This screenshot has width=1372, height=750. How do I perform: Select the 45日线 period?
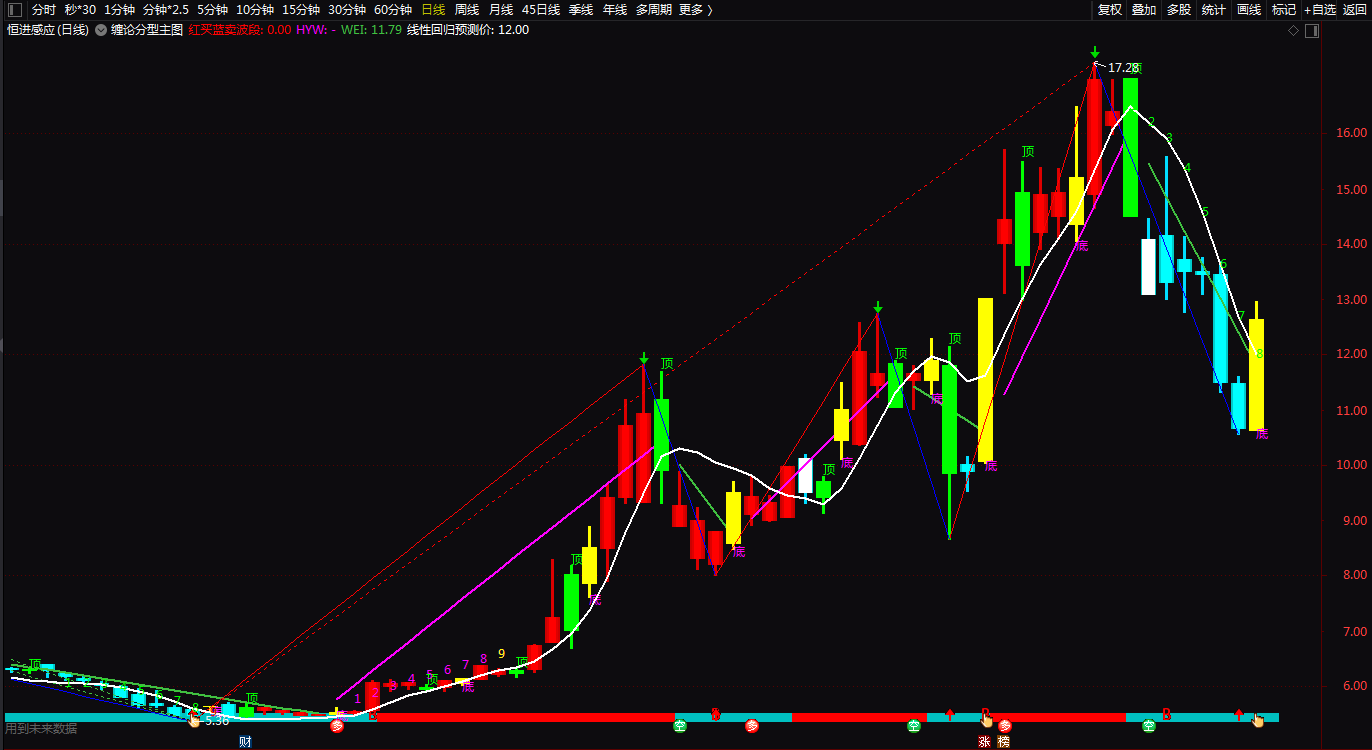(541, 10)
